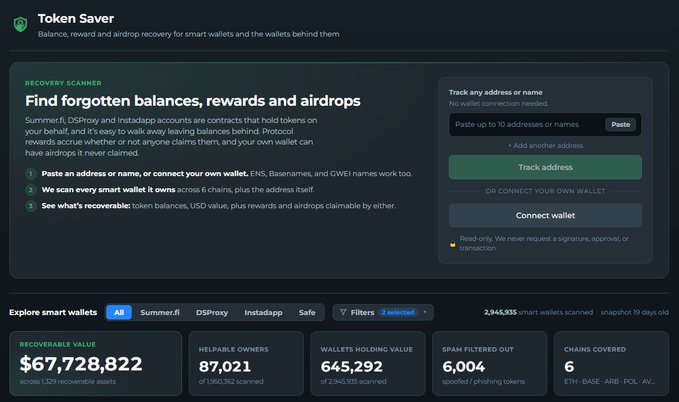Click 'of 1,950,362 scanned' text
The height and width of the screenshot is (402, 679).
[x=231, y=382]
